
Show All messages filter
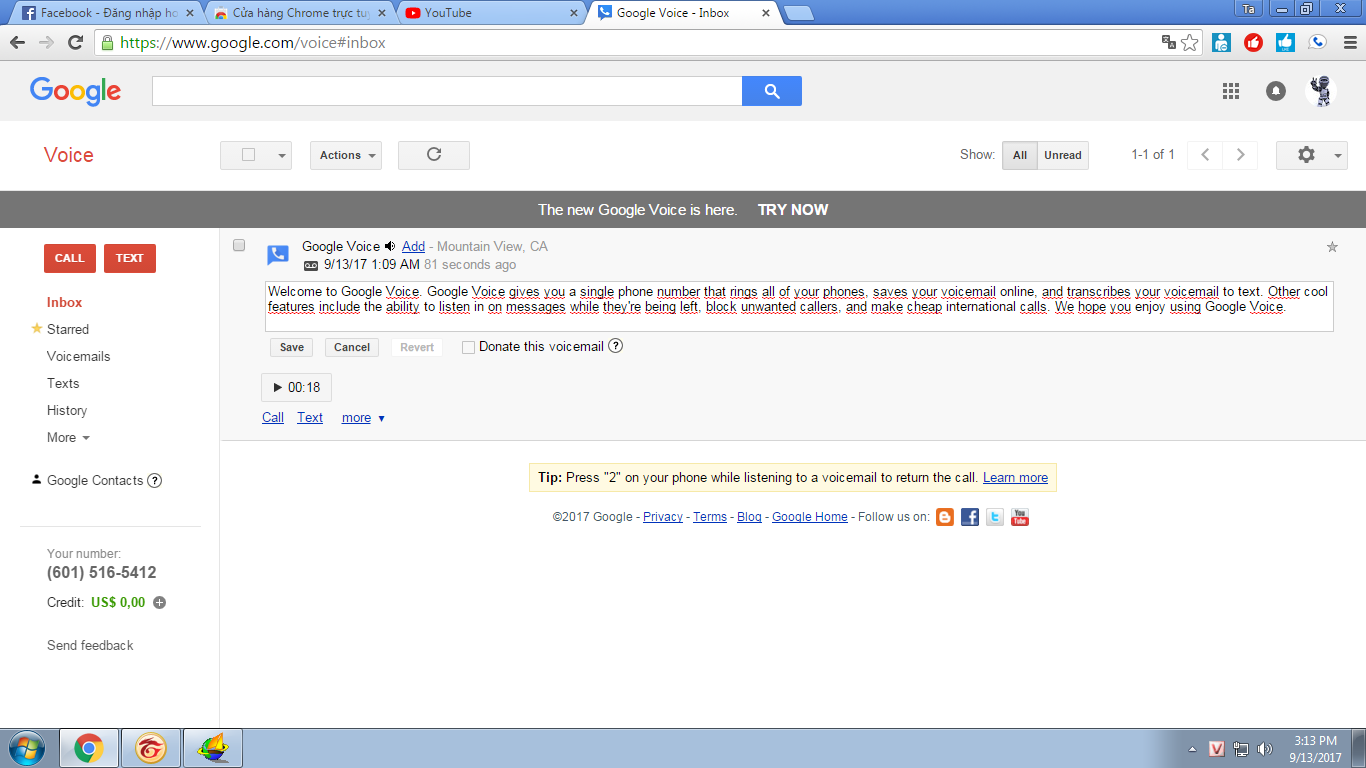tap(1020, 155)
